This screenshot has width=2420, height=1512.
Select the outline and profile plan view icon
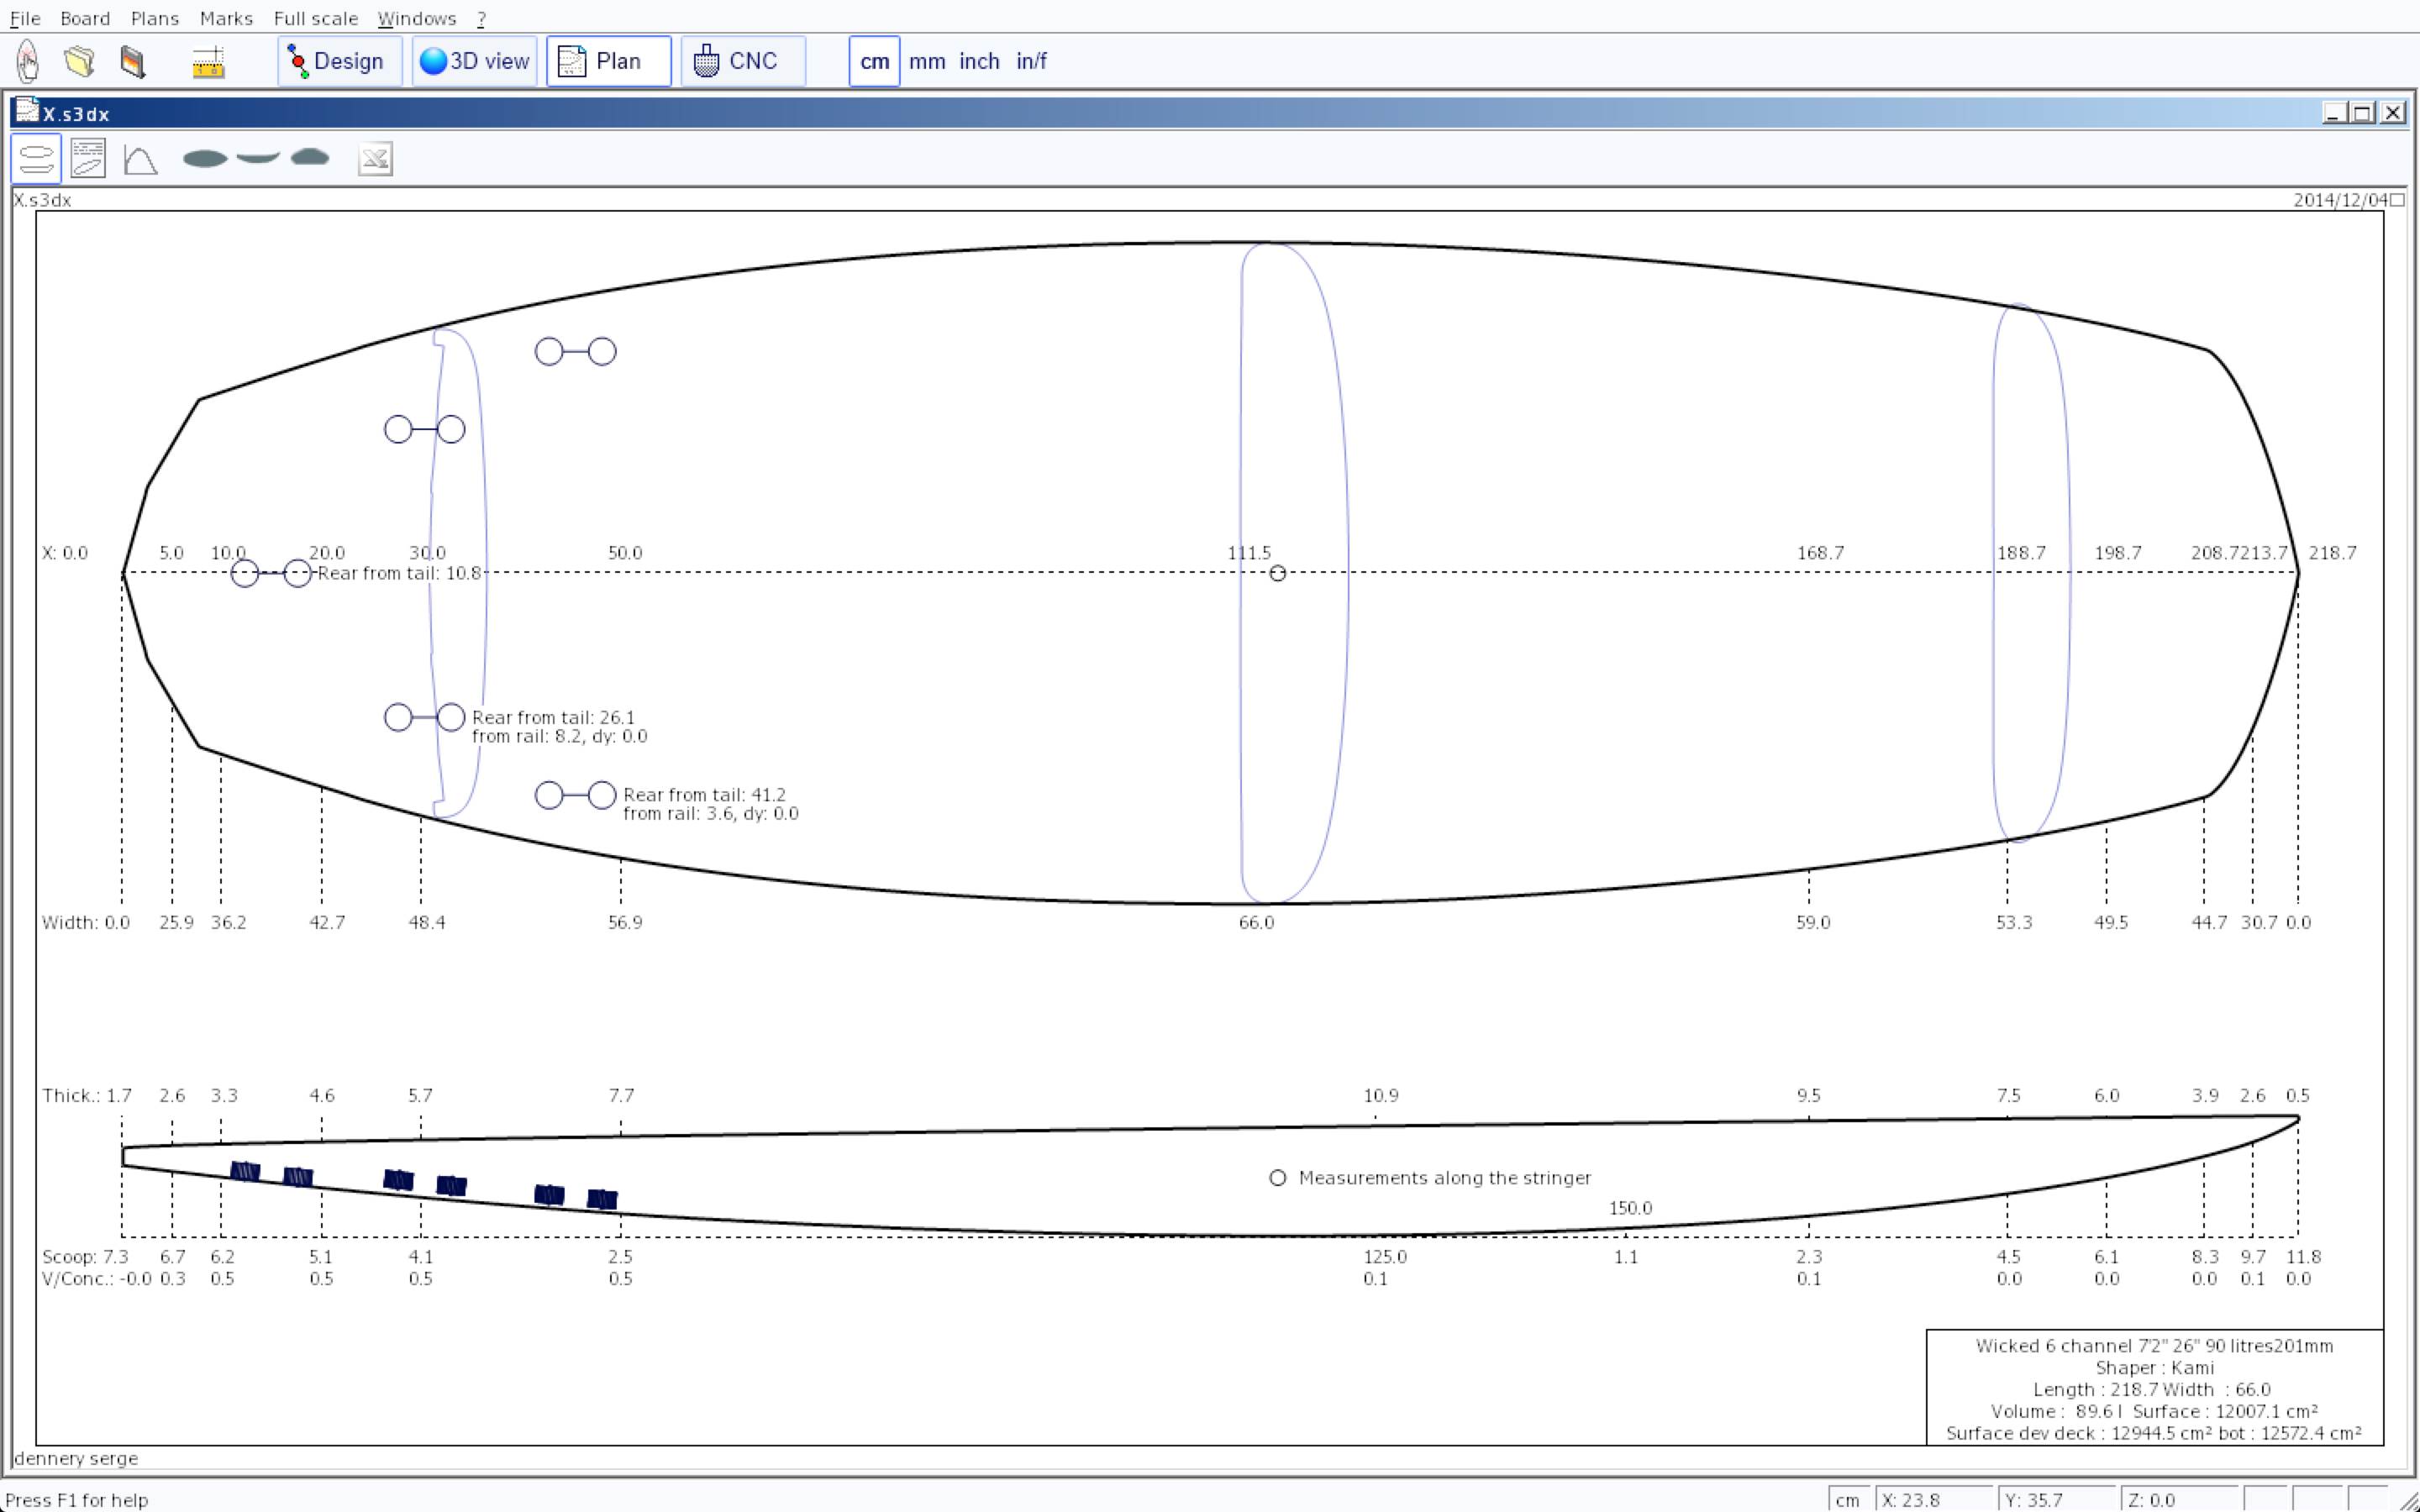click(36, 159)
